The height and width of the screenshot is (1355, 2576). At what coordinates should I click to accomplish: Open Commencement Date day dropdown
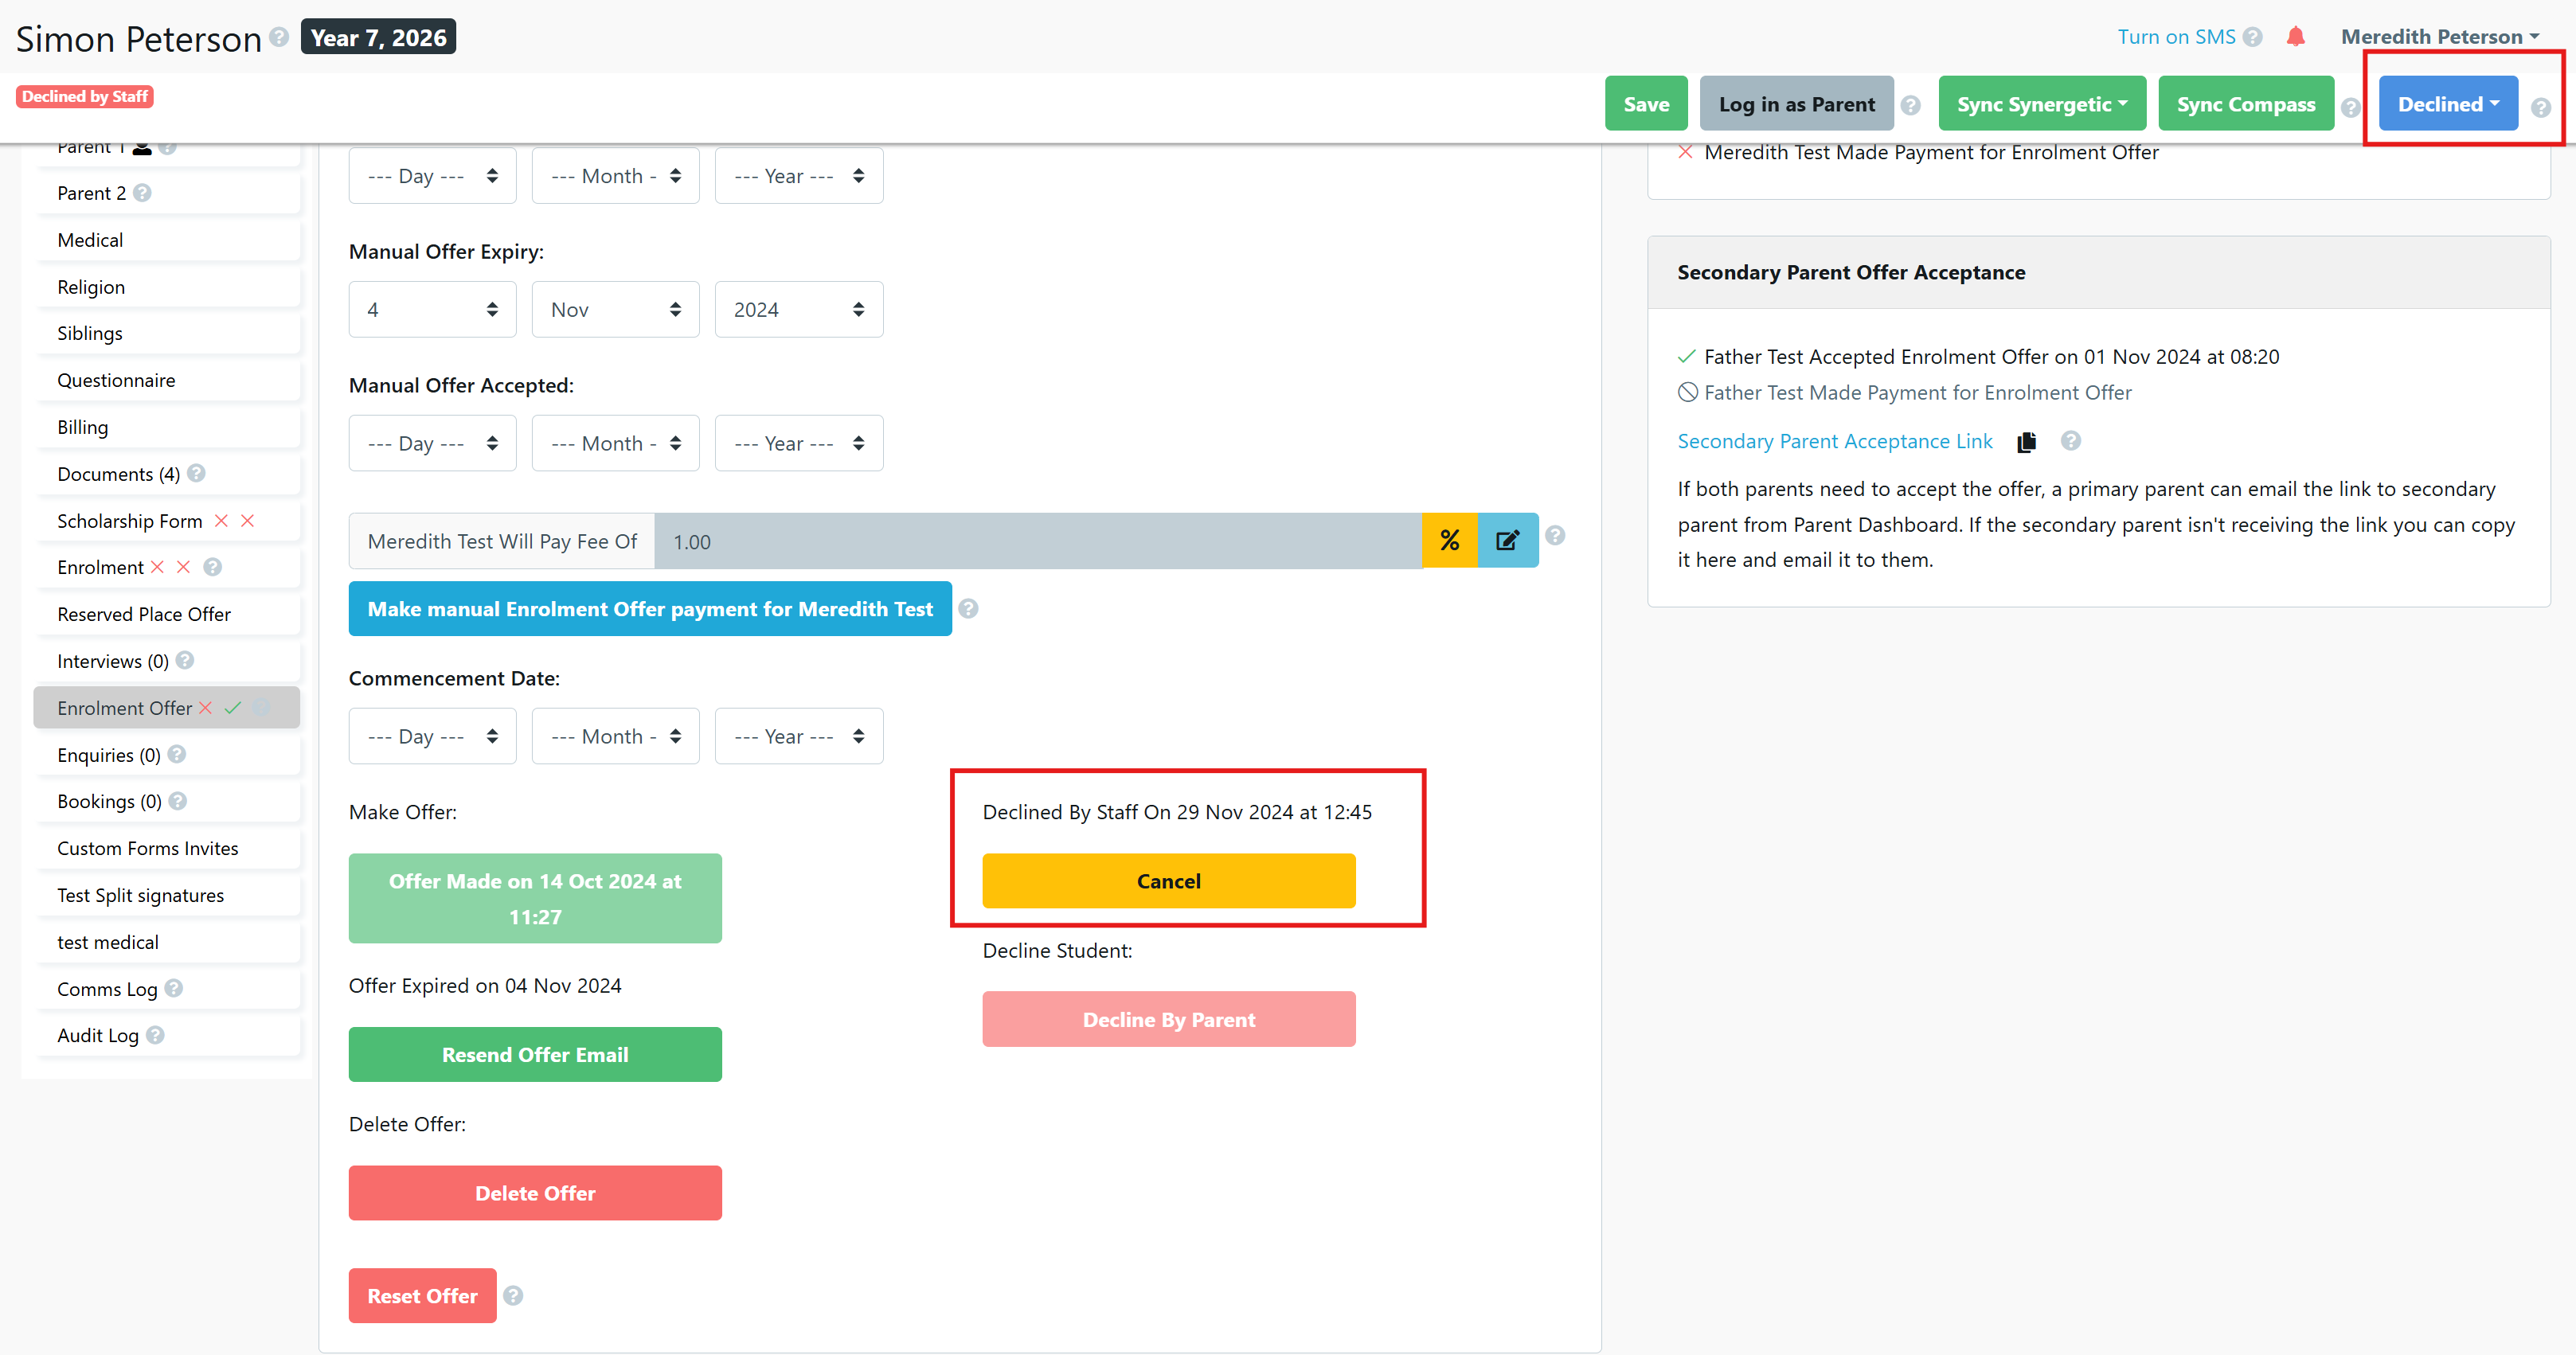pos(432,737)
